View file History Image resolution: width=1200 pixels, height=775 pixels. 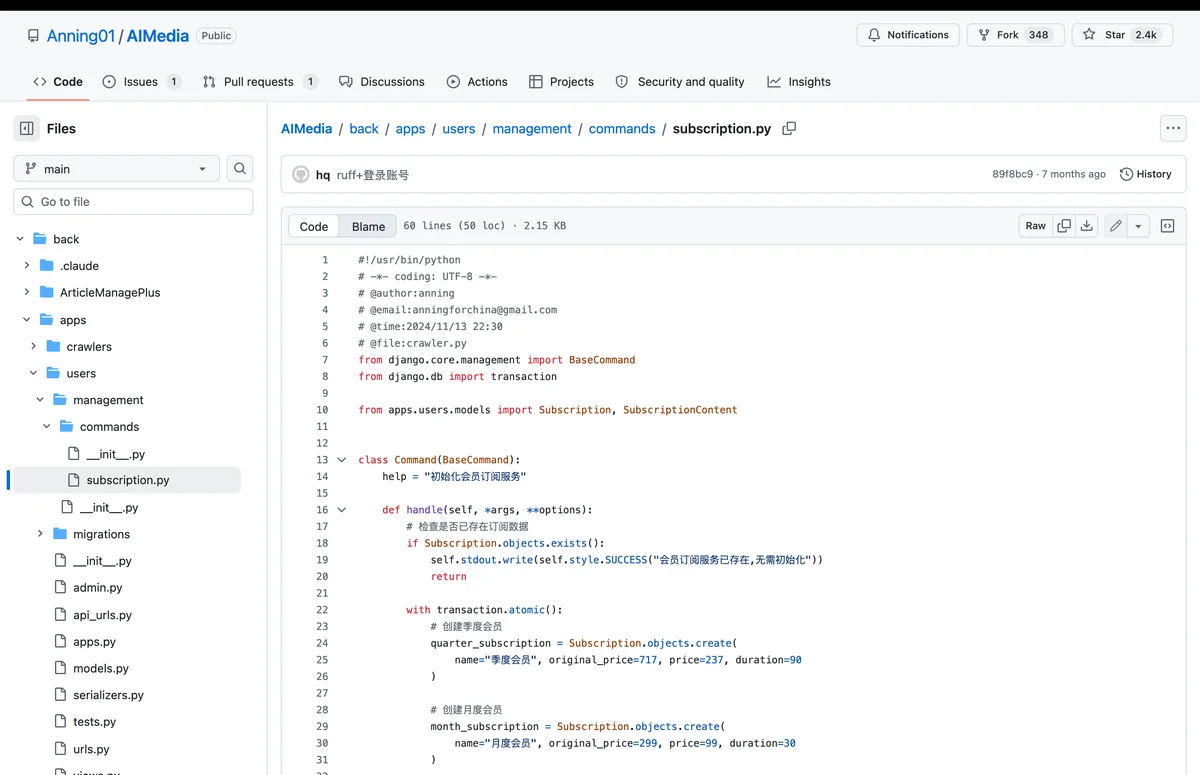tap(1145, 174)
